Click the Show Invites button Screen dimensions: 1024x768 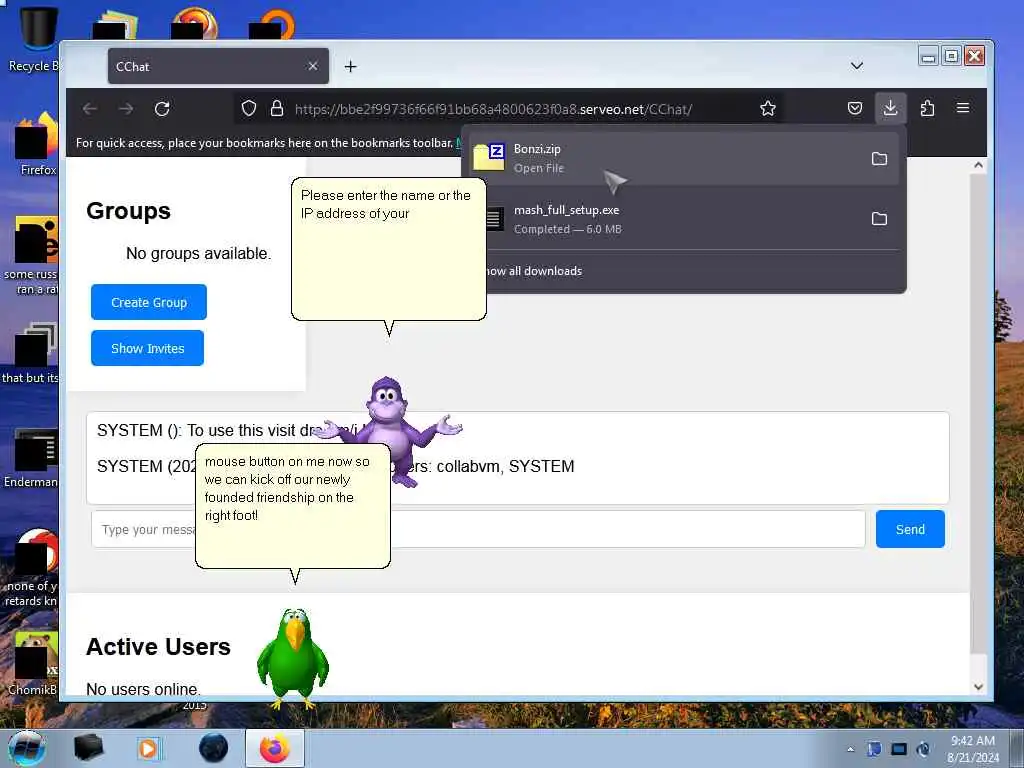point(148,348)
